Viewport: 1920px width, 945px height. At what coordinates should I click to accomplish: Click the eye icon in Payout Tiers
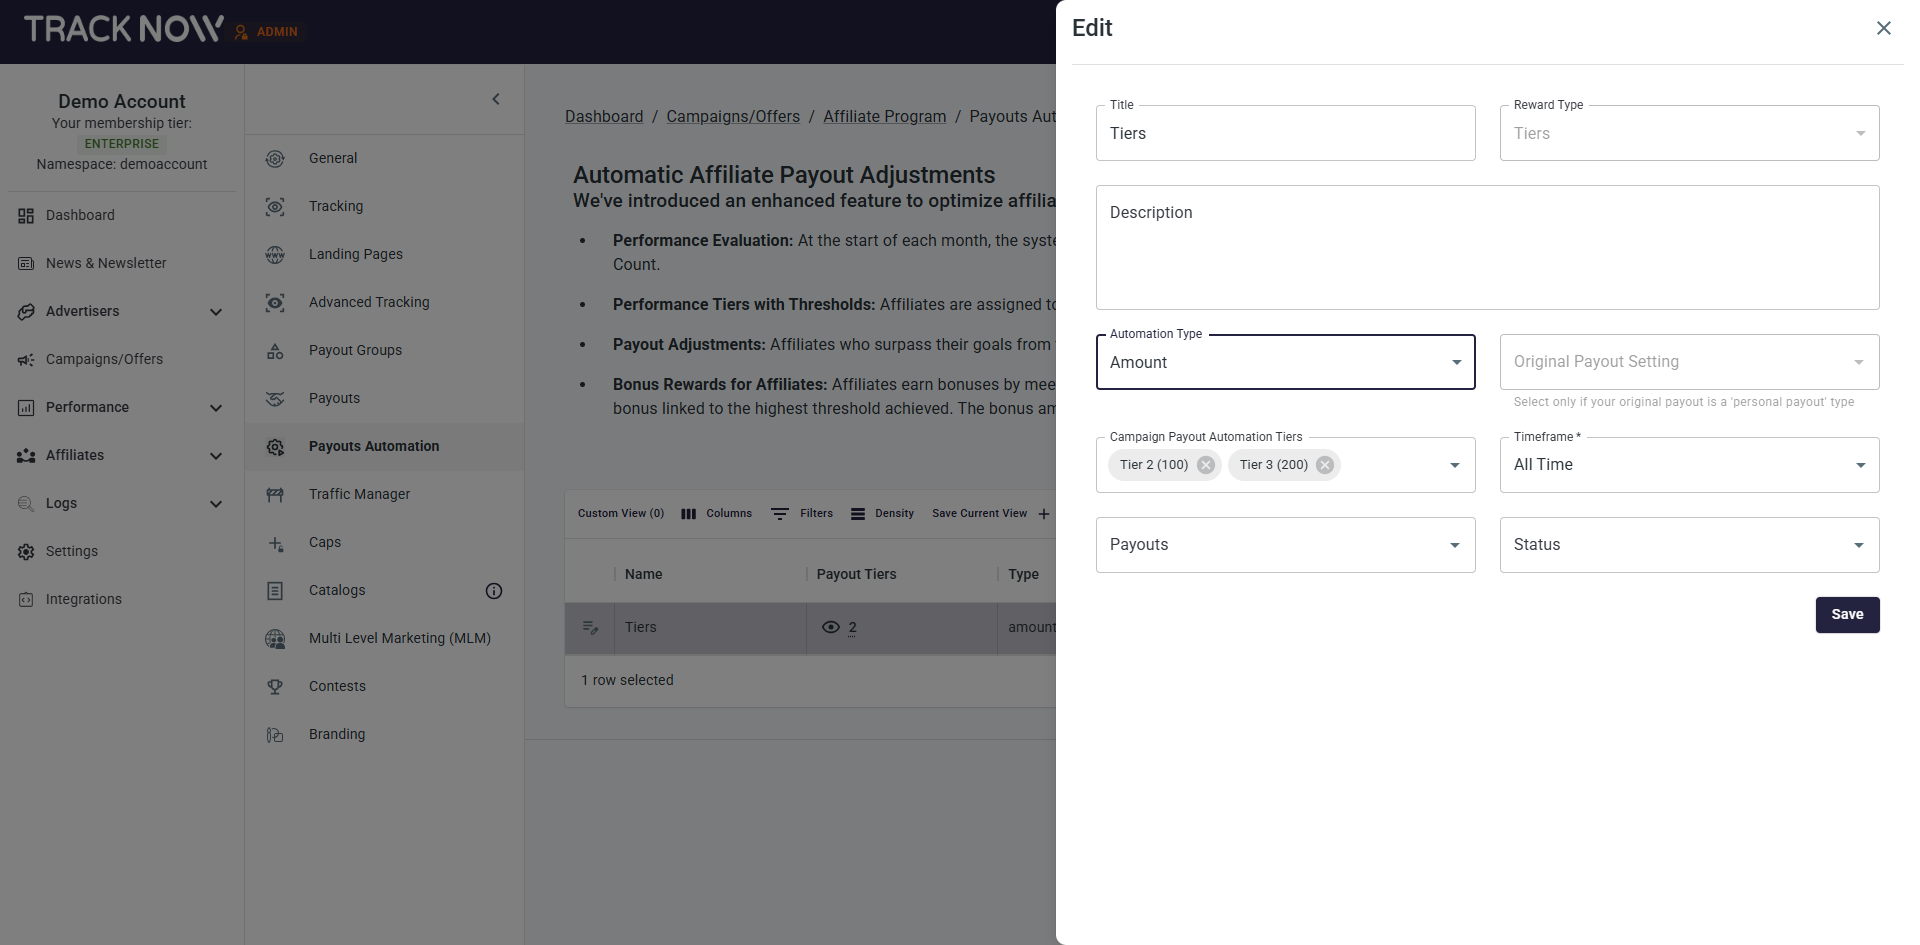pyautogui.click(x=830, y=628)
